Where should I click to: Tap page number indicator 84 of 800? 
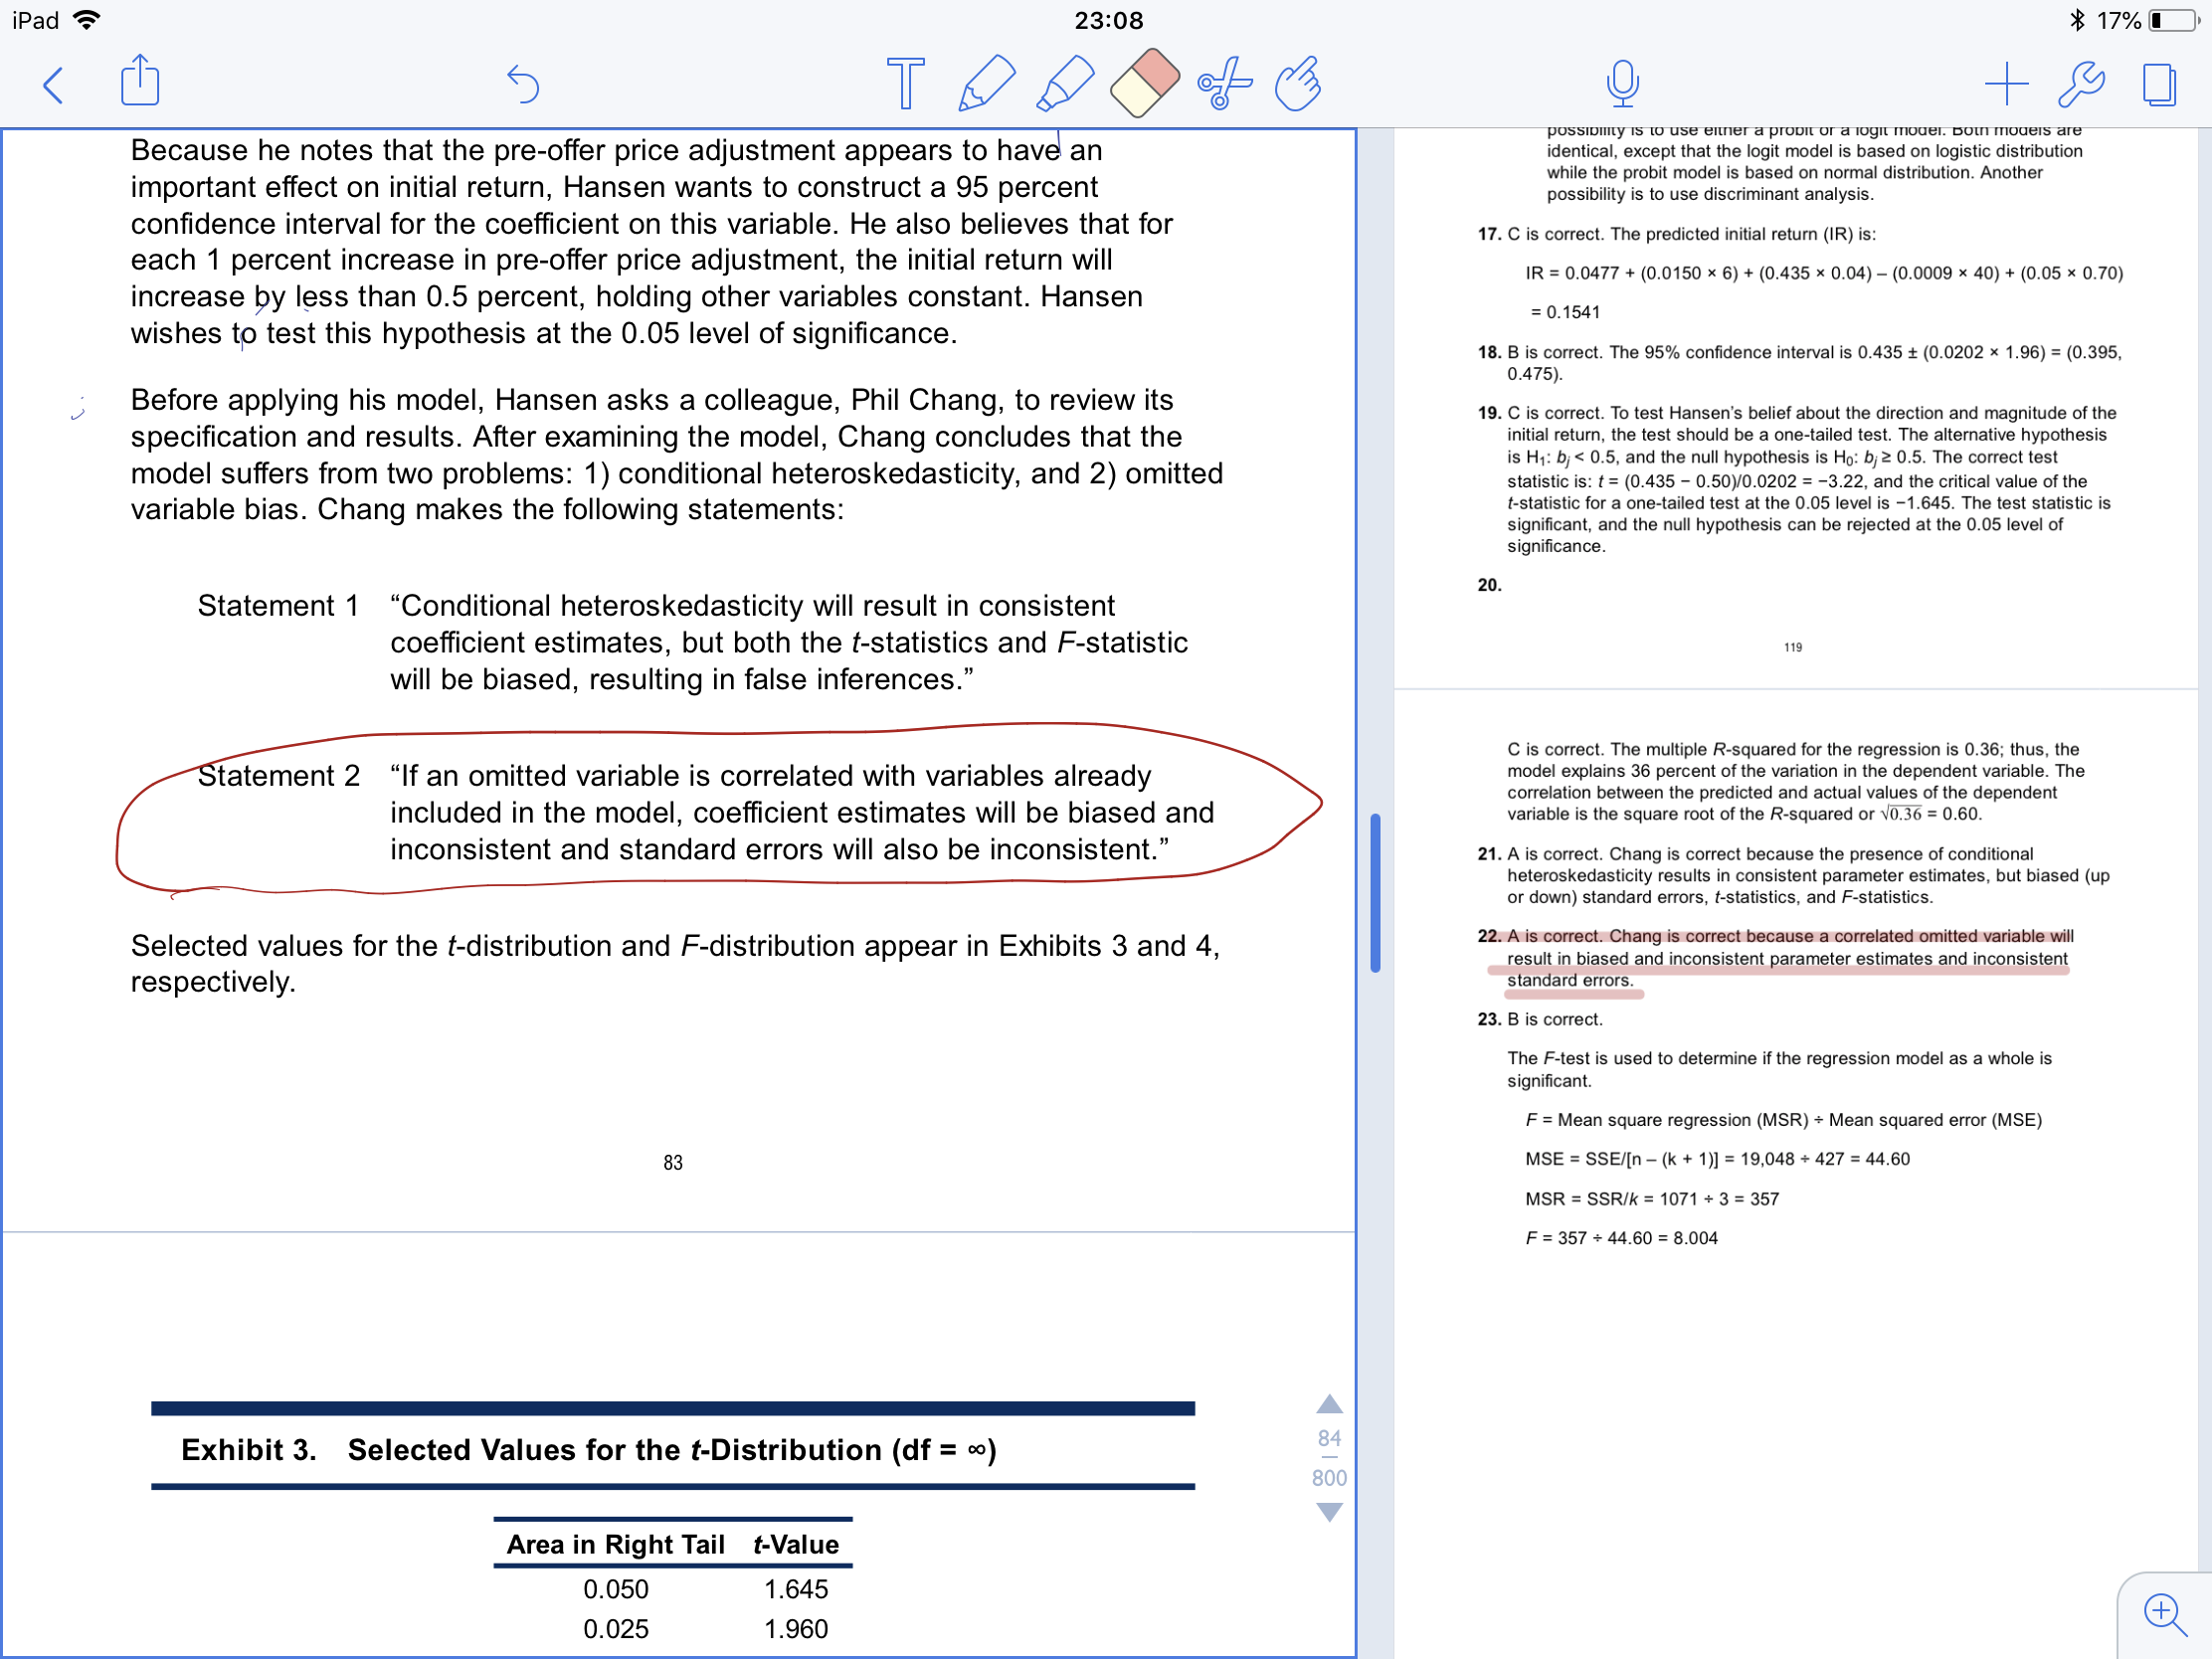click(x=1329, y=1458)
